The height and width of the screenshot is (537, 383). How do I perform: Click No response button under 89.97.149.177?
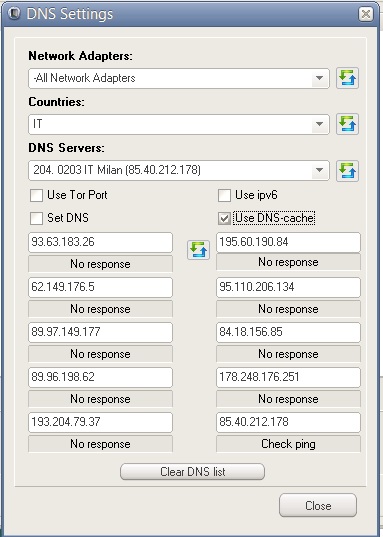(100, 354)
